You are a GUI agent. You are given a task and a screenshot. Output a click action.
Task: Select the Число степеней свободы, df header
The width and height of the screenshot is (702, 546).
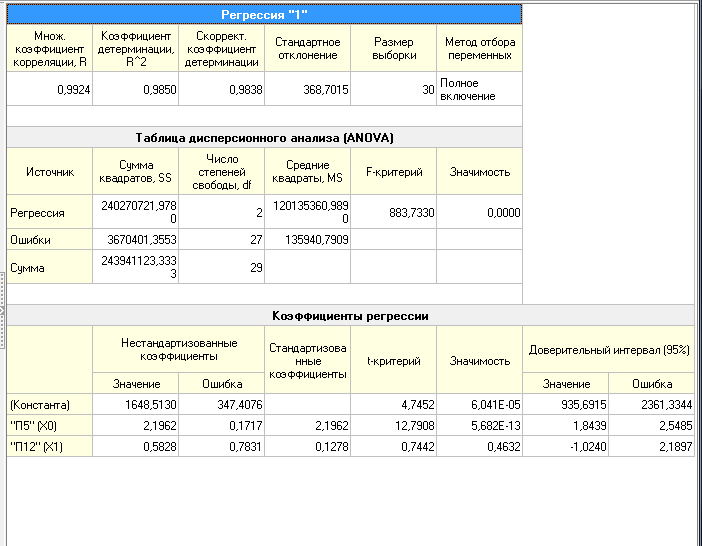point(222,171)
